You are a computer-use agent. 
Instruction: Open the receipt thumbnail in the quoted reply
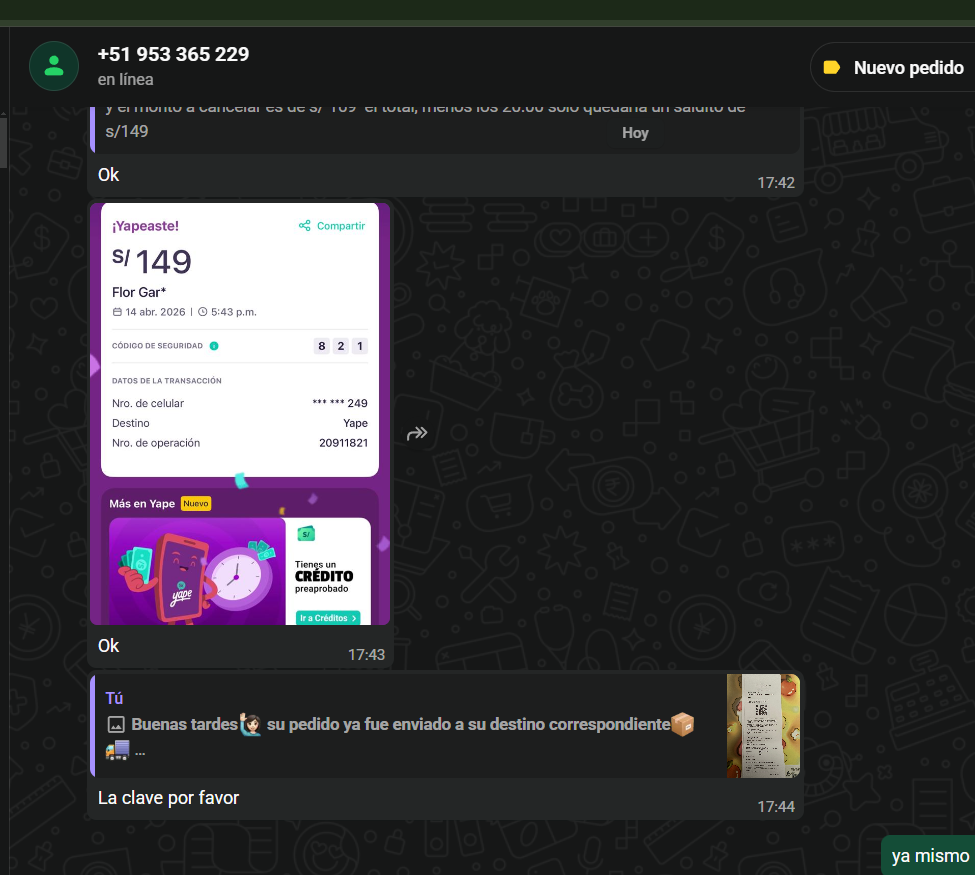pyautogui.click(x=763, y=725)
